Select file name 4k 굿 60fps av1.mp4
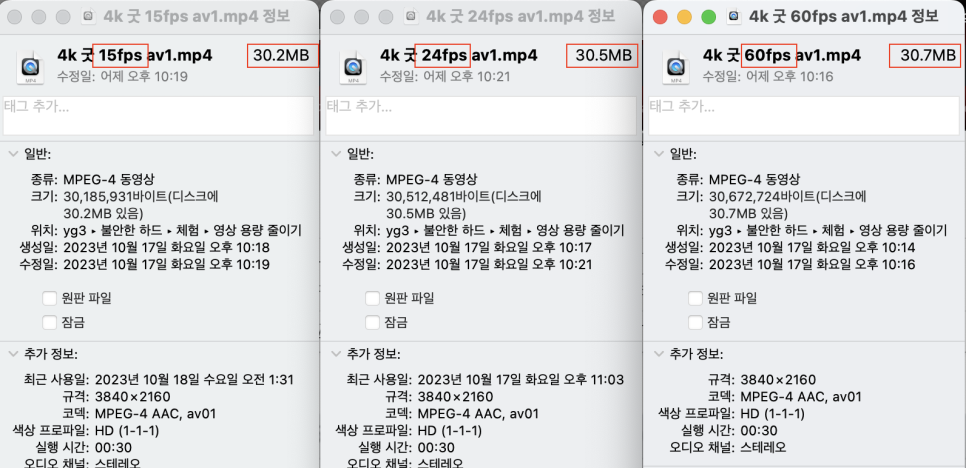The width and height of the screenshot is (966, 468). tap(782, 55)
